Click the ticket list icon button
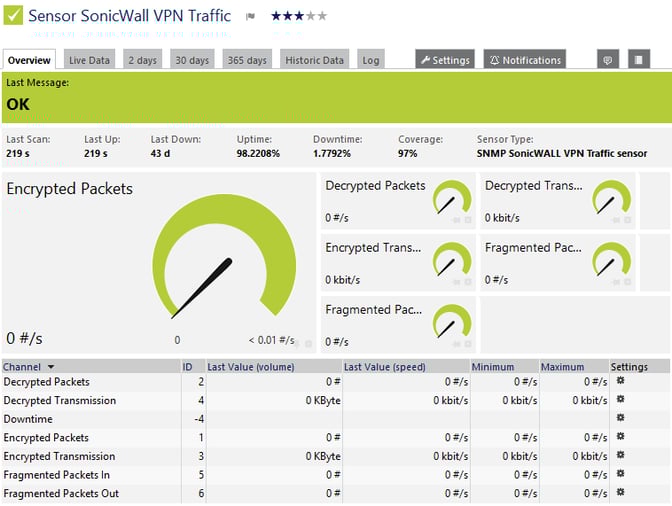The width and height of the screenshot is (672, 506). [x=639, y=60]
